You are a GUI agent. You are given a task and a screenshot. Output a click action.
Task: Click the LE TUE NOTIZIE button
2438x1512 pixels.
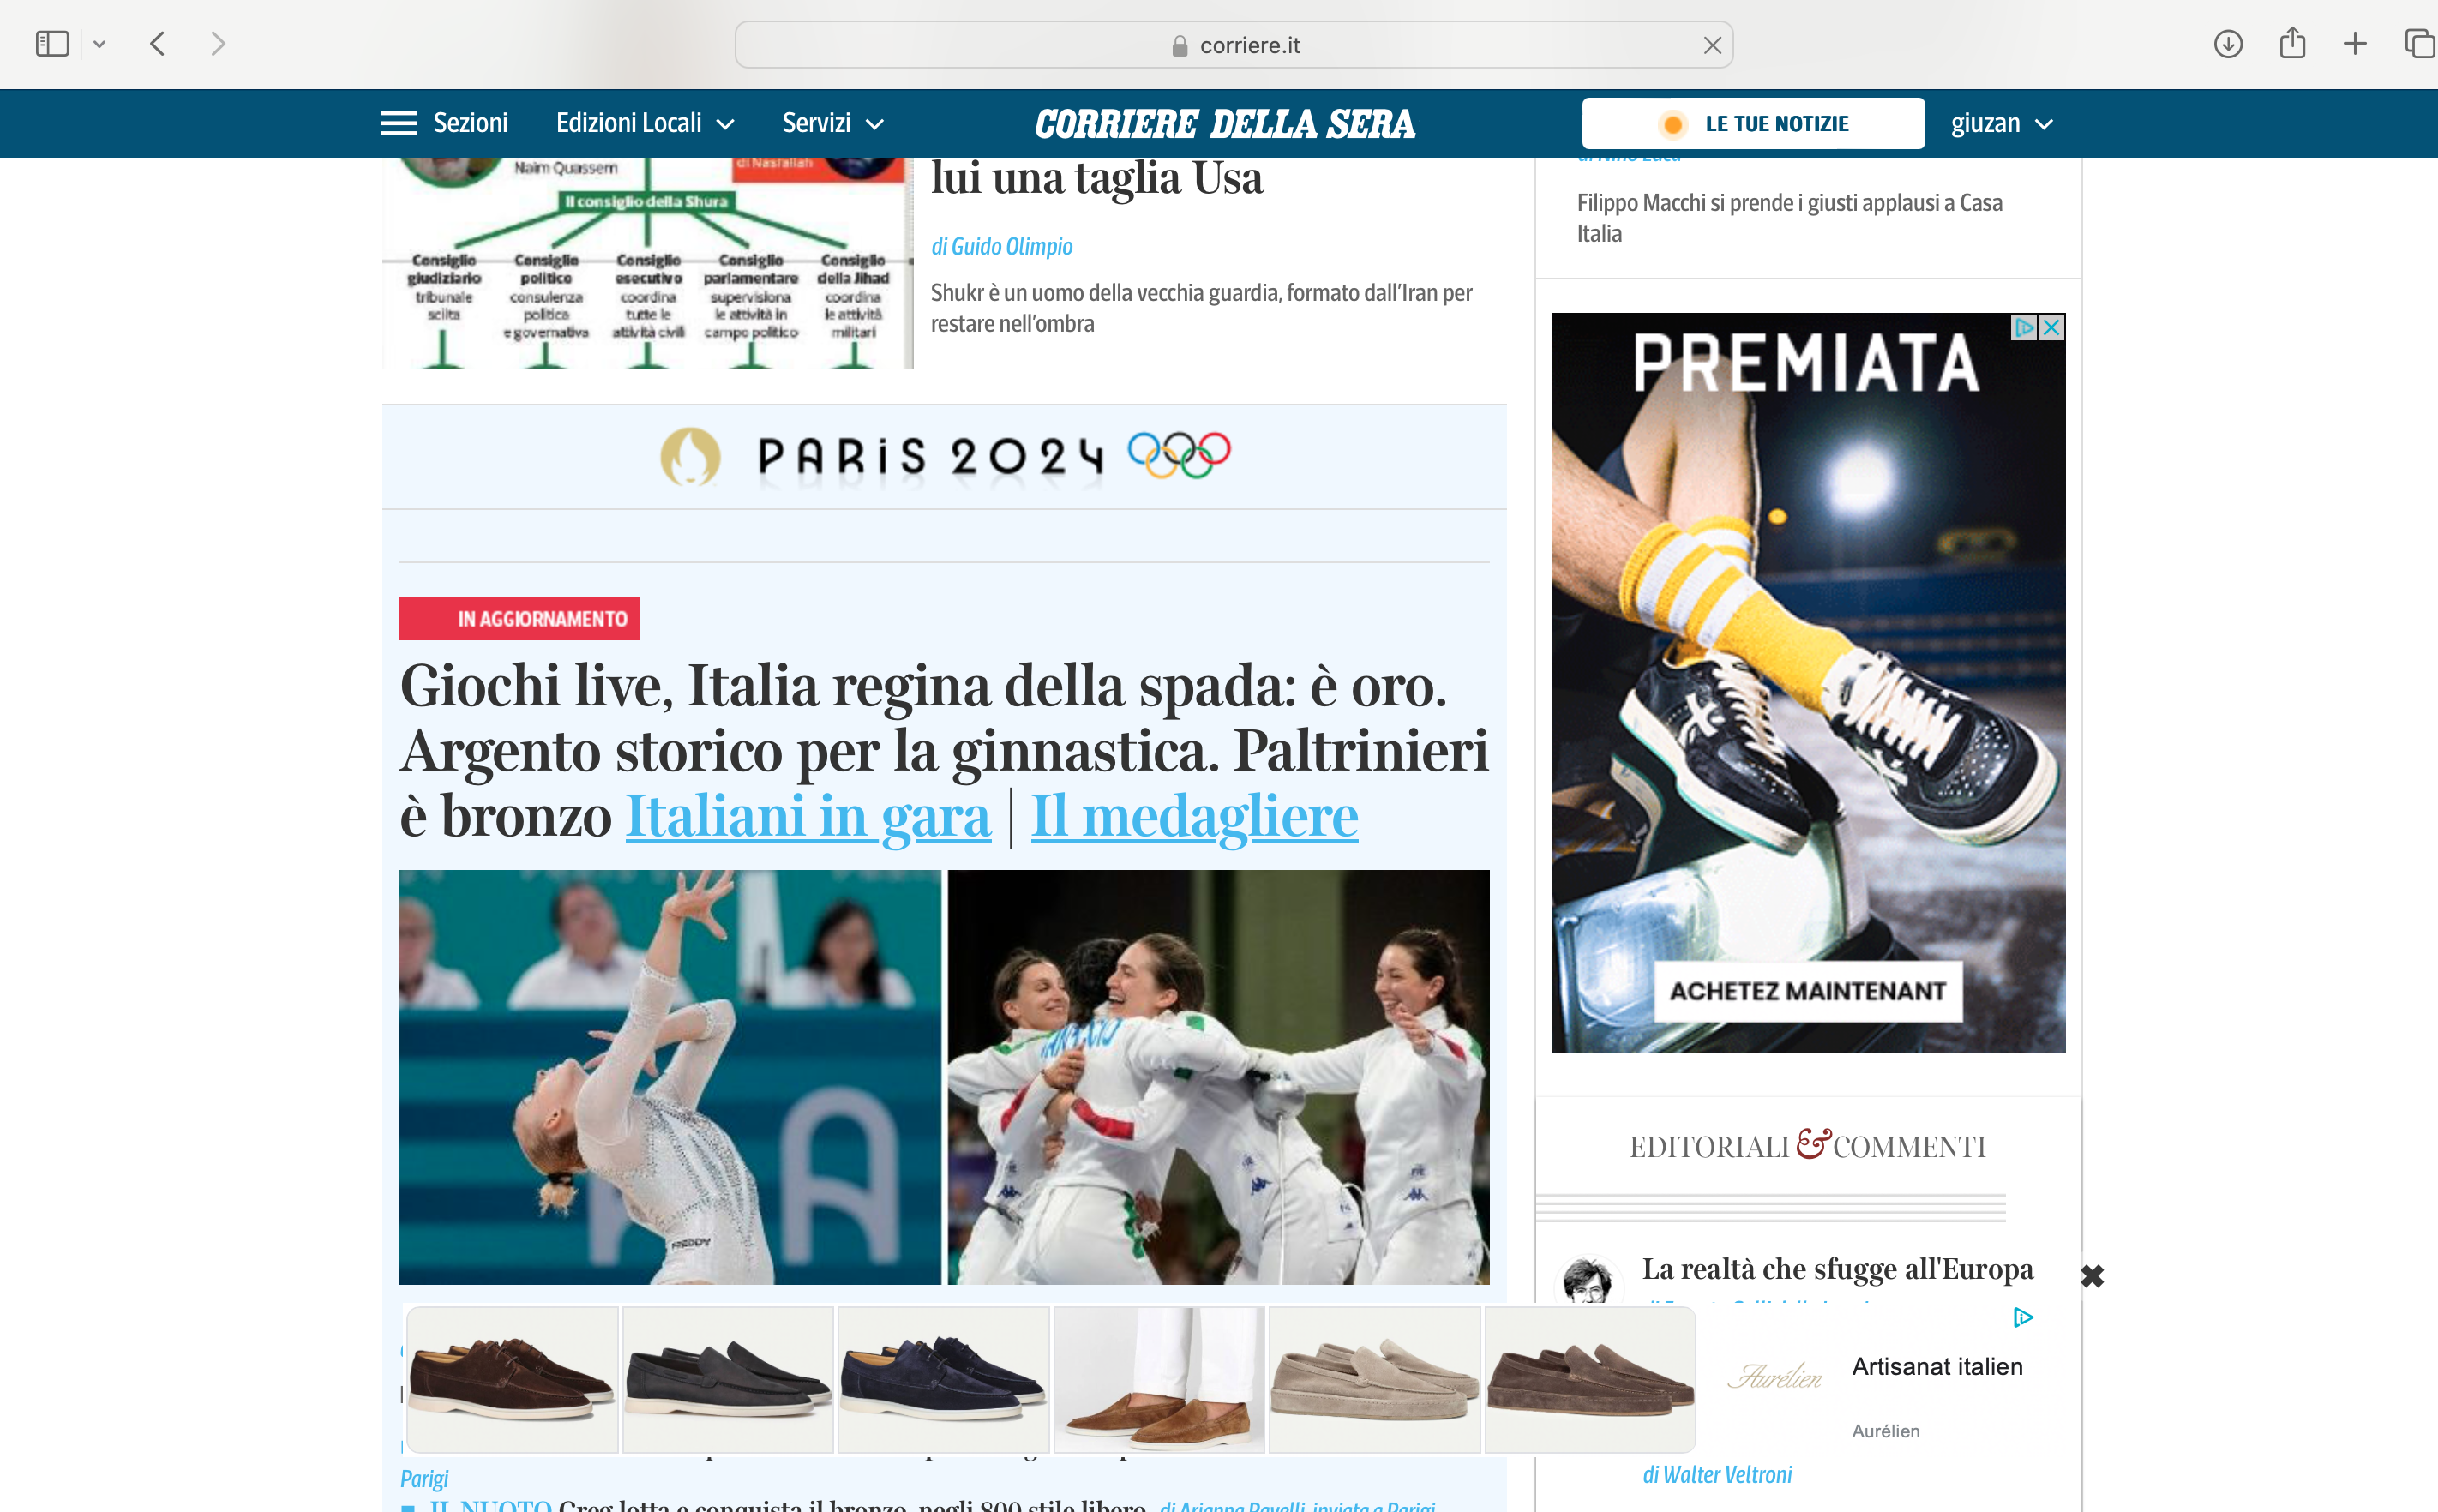[1753, 123]
